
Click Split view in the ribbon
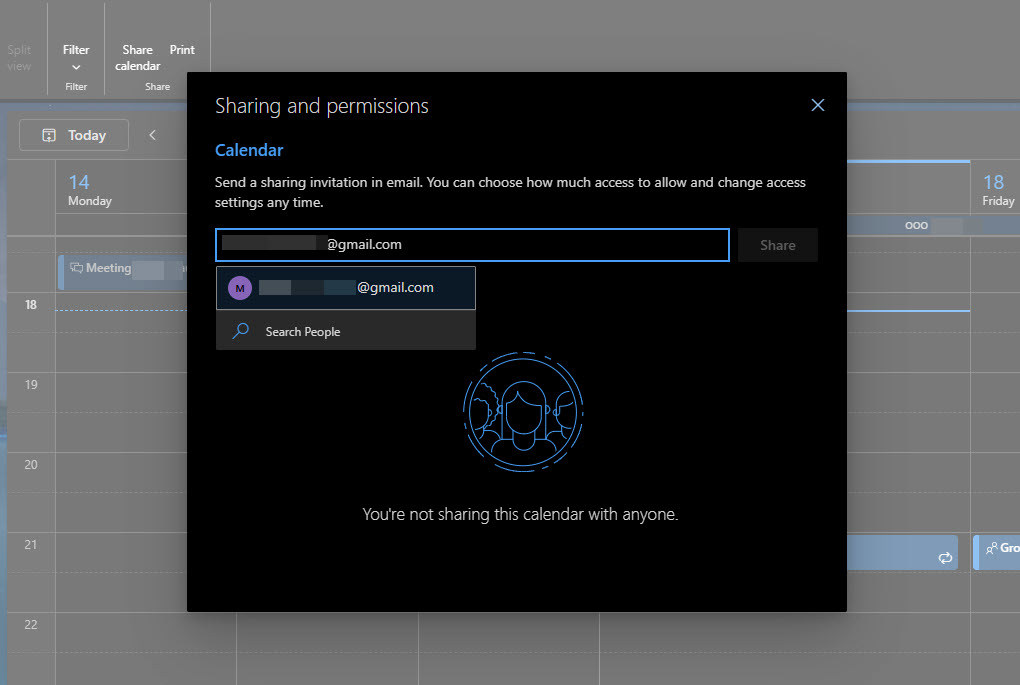(19, 57)
